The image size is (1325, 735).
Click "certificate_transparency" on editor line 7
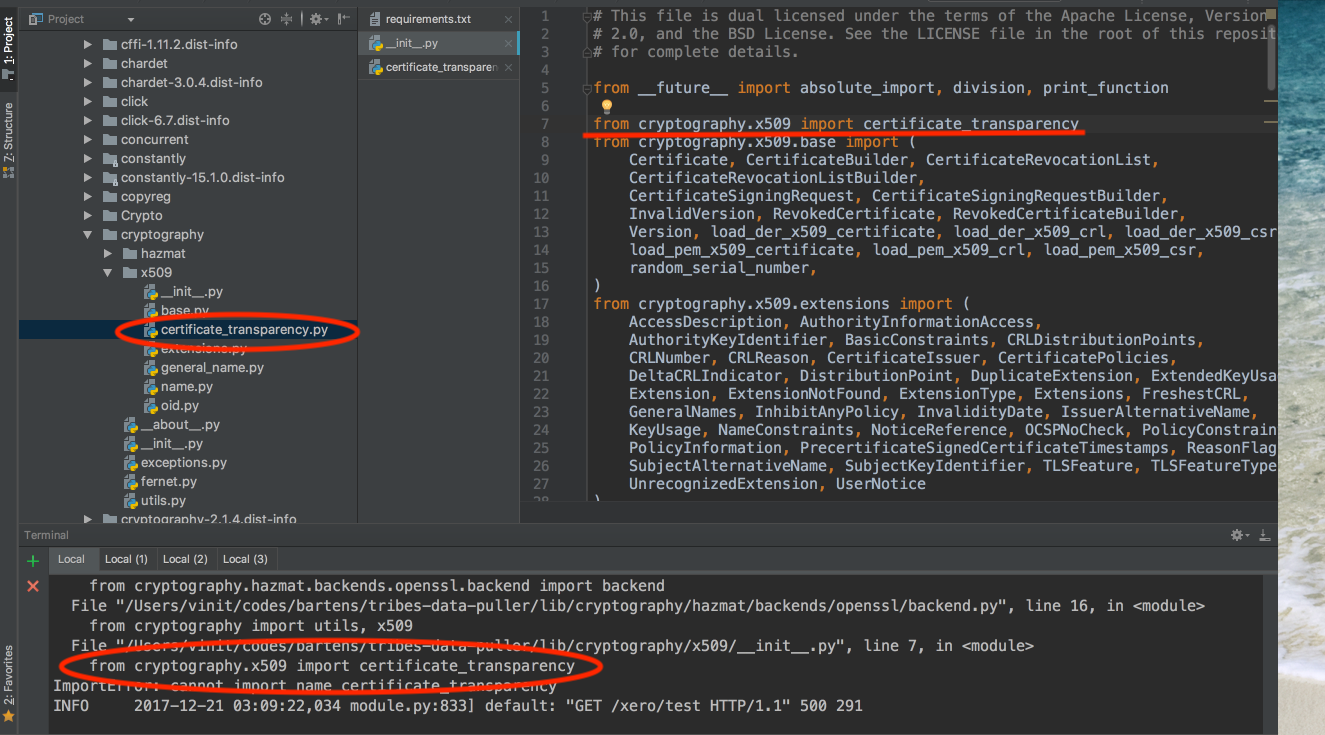click(971, 124)
